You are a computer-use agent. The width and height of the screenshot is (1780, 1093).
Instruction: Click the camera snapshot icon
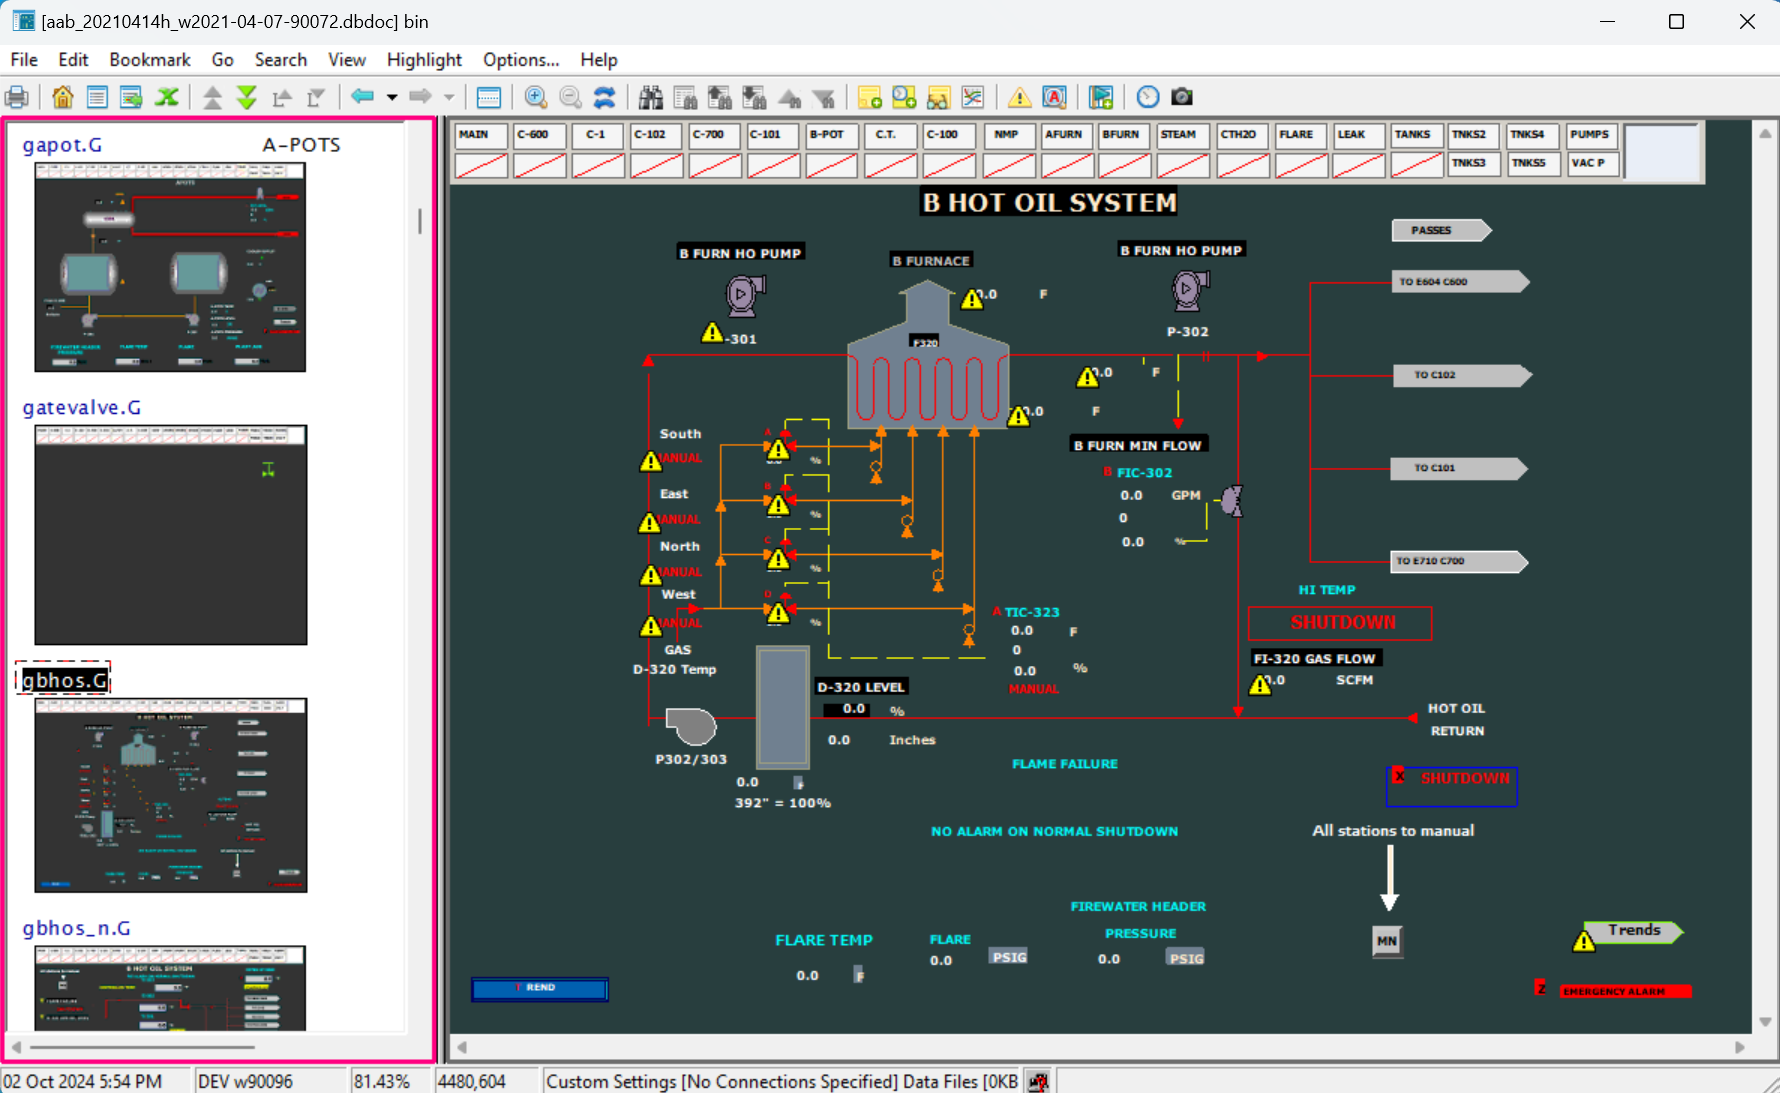coord(1182,97)
